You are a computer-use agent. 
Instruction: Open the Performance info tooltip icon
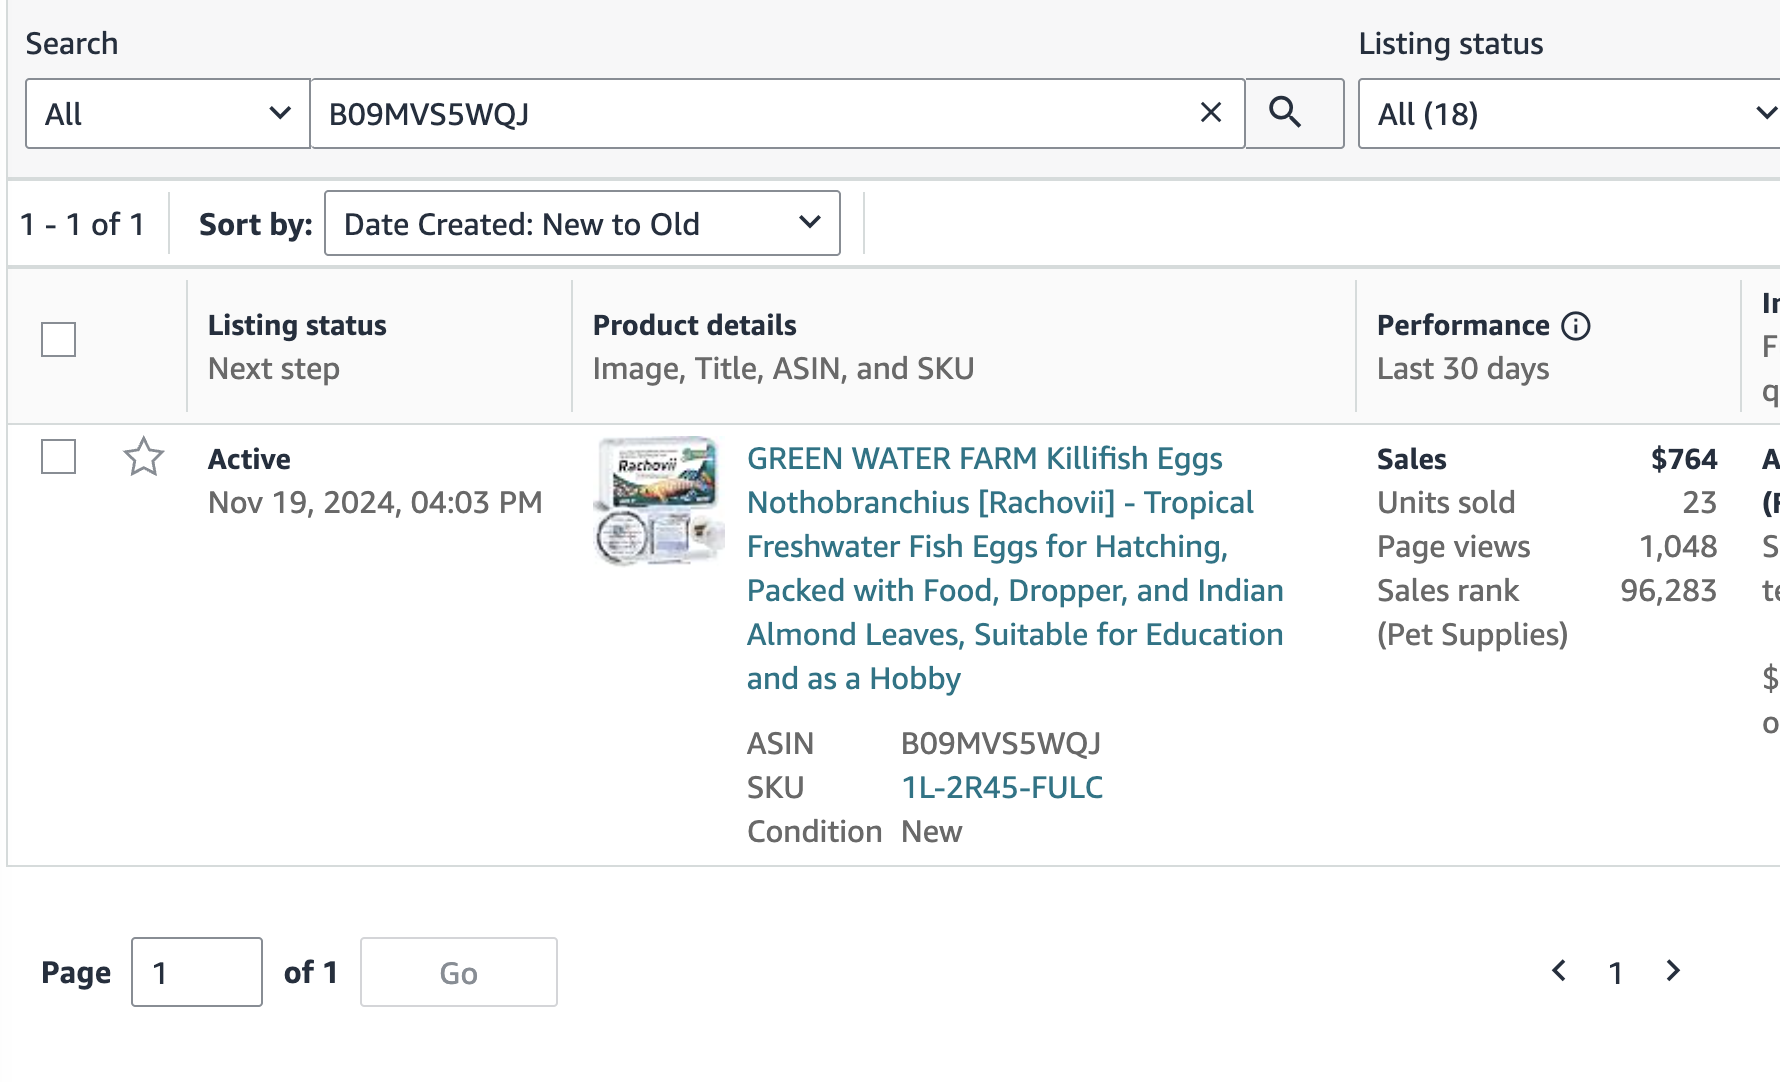tap(1576, 326)
